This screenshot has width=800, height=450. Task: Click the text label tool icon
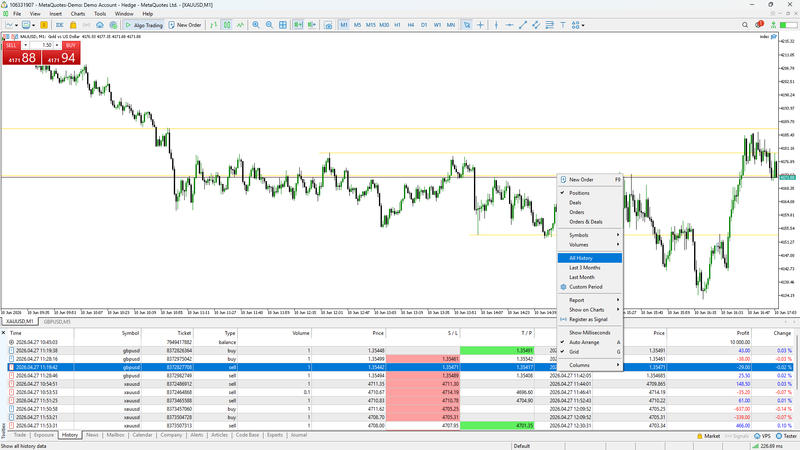[x=563, y=24]
